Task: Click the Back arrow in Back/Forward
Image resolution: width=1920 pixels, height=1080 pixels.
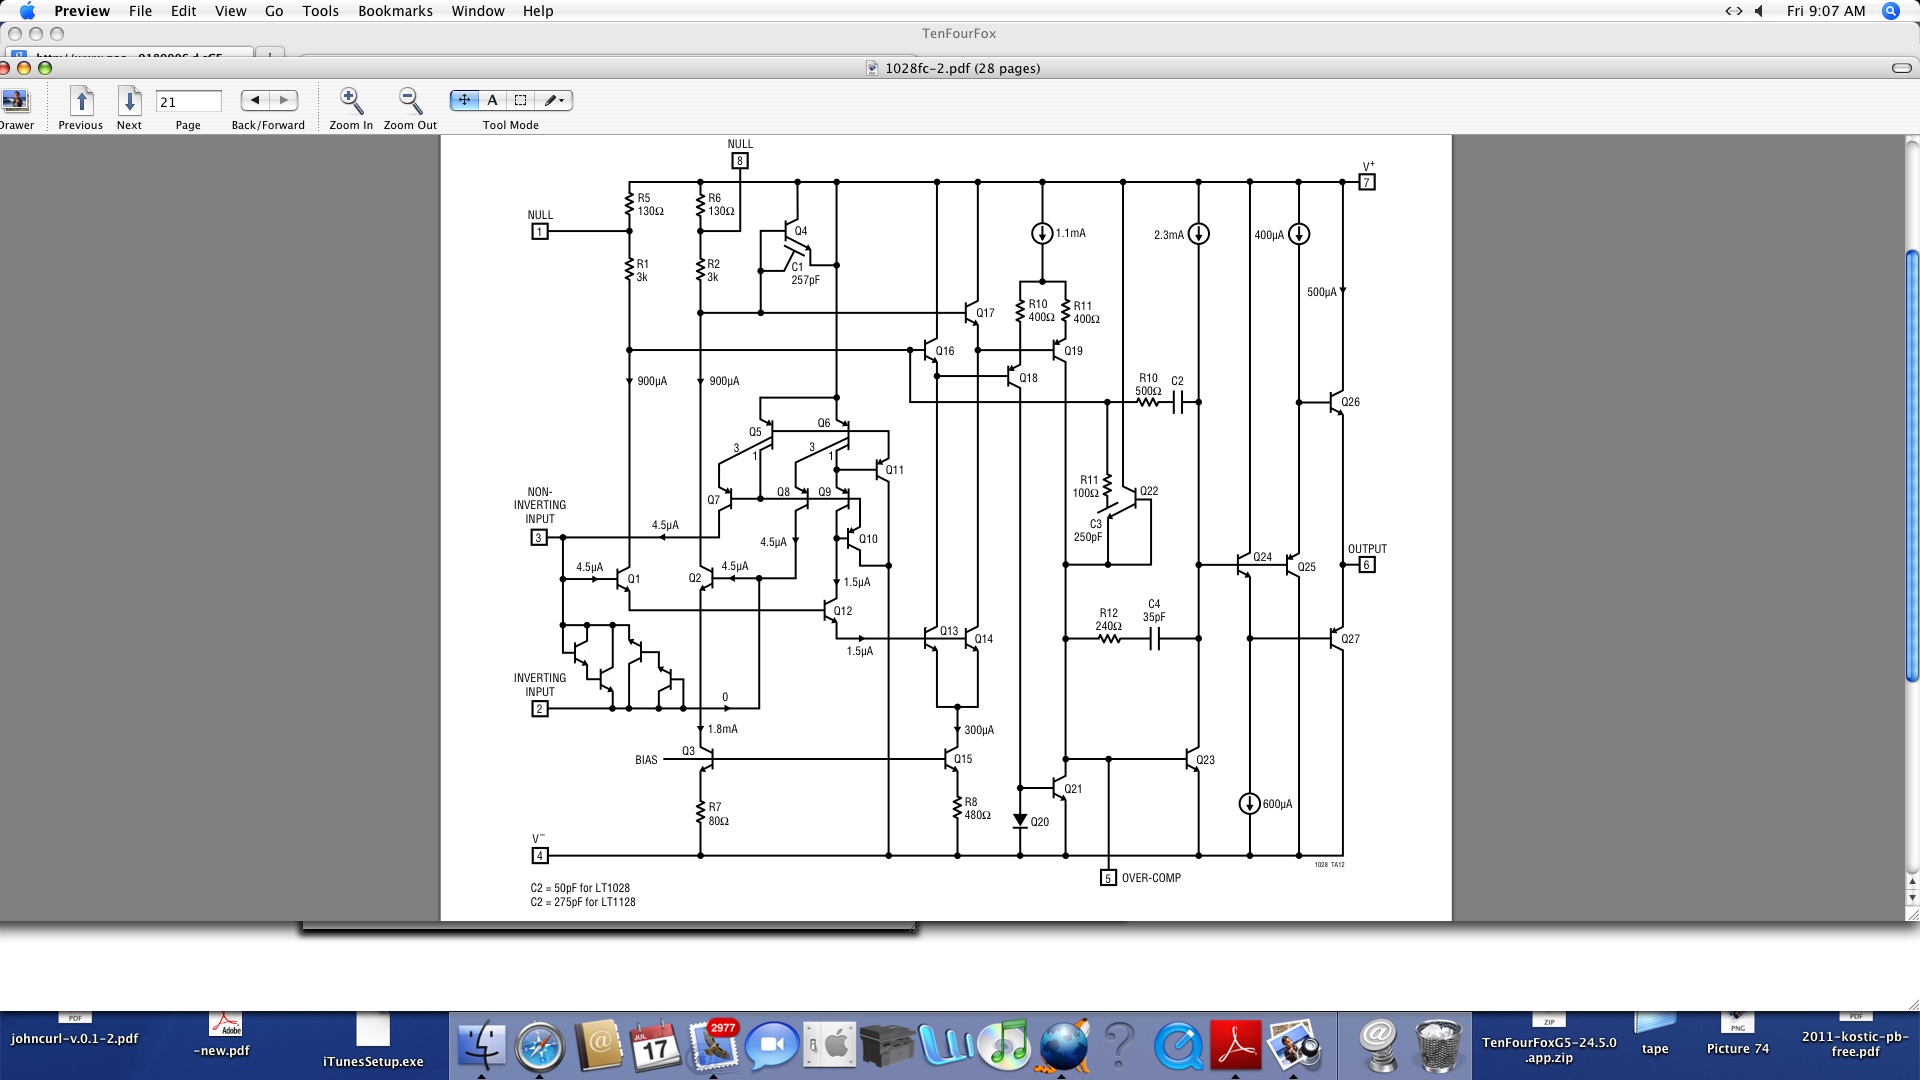Action: click(255, 100)
